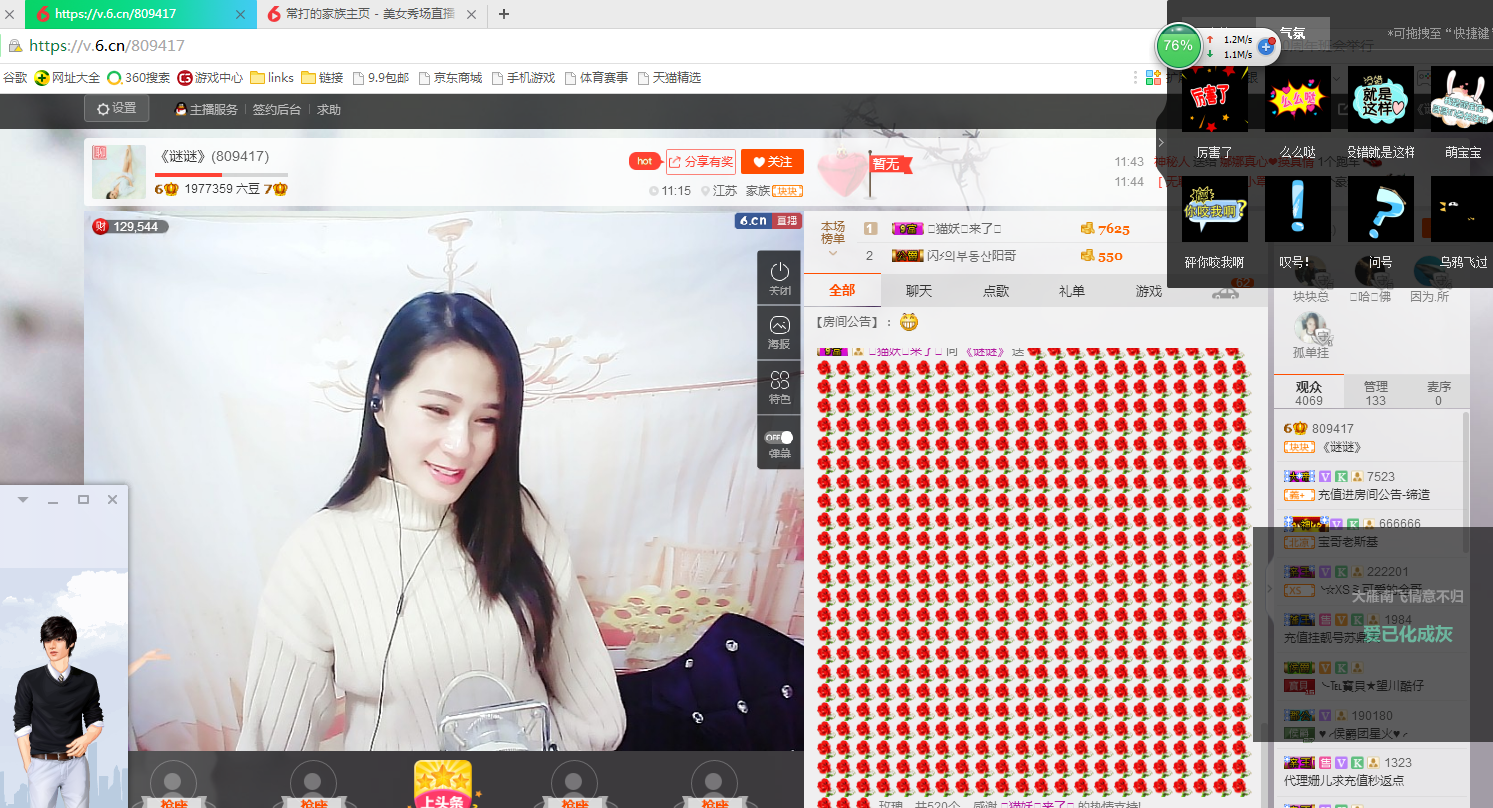Open the 360搜索 bookmark
Viewport: 1493px width, 808px height.
point(139,77)
